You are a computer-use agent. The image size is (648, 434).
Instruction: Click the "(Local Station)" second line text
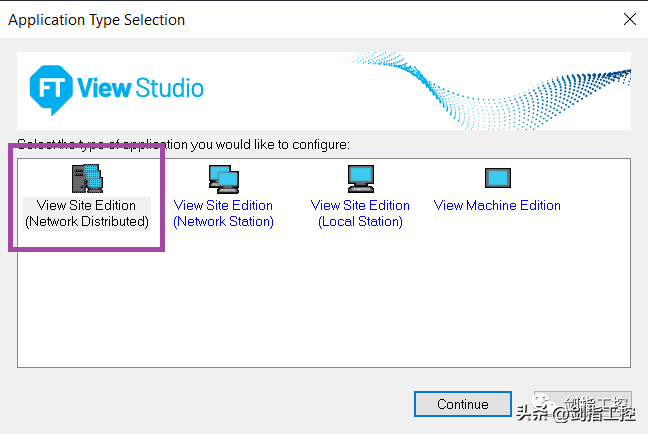coord(360,221)
